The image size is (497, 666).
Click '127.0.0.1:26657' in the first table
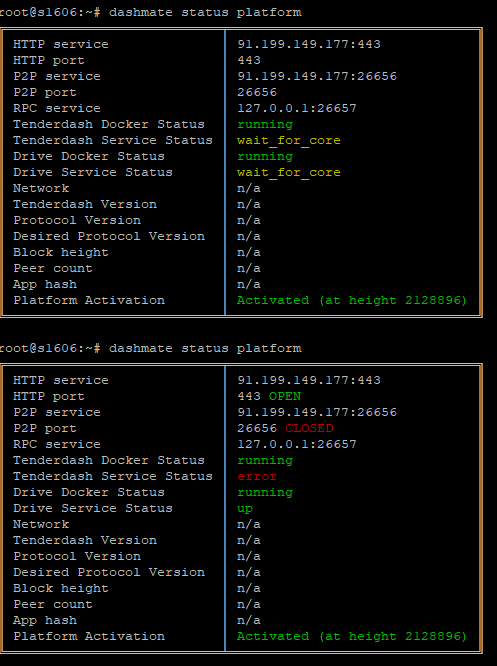tap(297, 108)
